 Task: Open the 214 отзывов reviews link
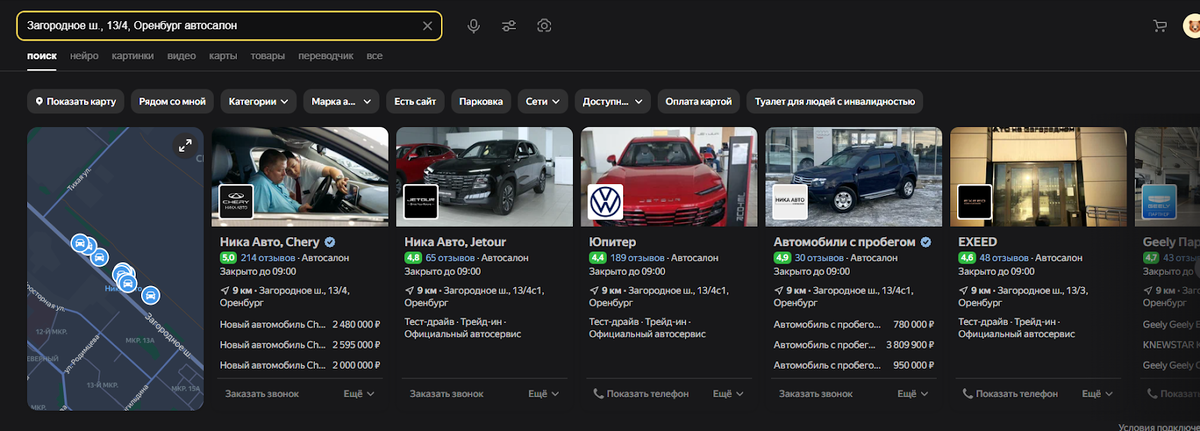(x=268, y=257)
